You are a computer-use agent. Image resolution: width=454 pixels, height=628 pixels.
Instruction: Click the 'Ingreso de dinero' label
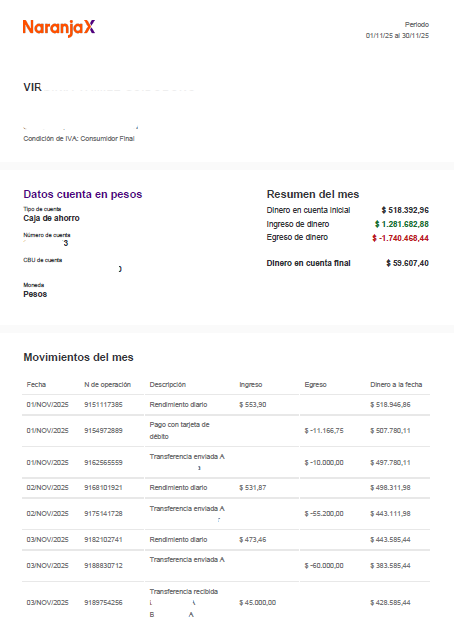click(298, 224)
